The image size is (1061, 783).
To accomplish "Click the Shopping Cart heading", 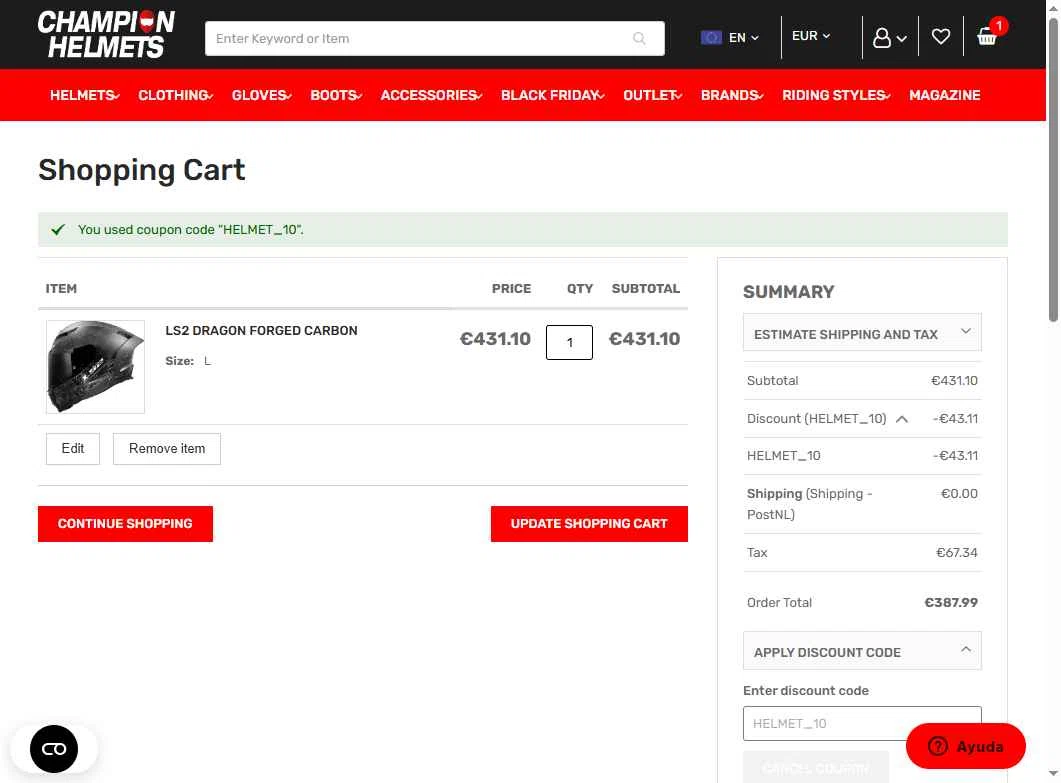I will point(141,170).
